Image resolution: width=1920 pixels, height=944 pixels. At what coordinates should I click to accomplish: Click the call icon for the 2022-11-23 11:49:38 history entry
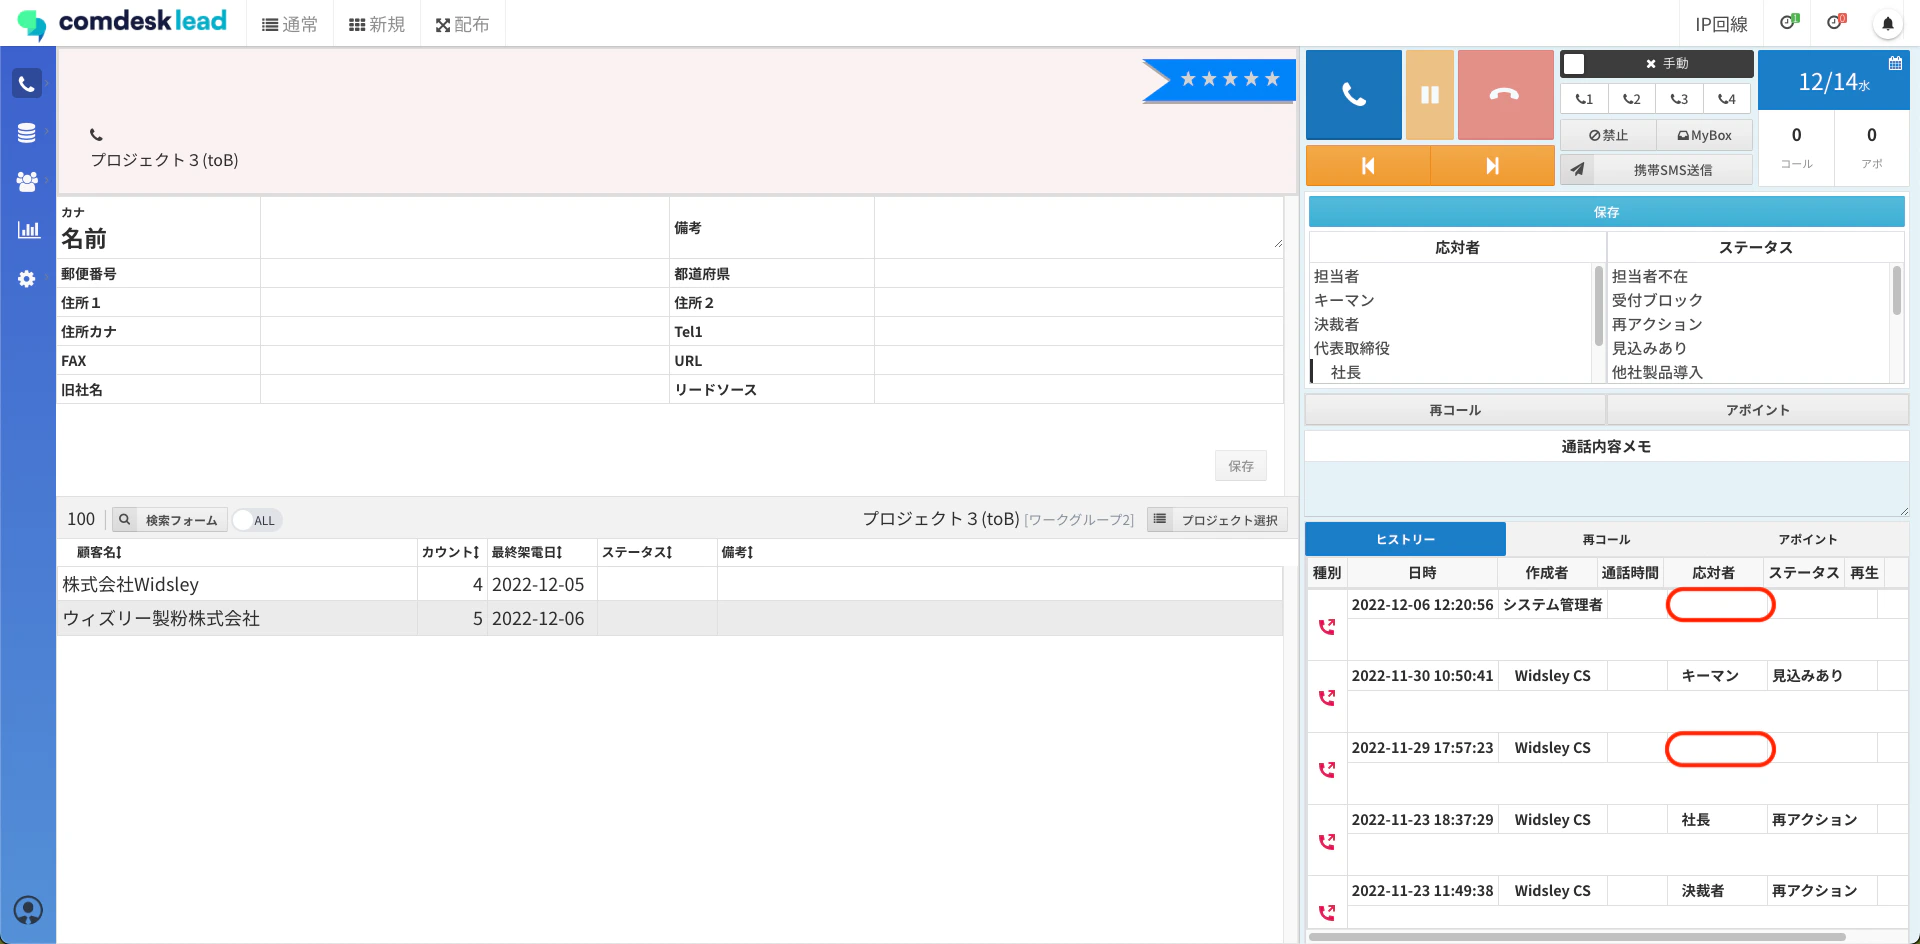[1327, 912]
